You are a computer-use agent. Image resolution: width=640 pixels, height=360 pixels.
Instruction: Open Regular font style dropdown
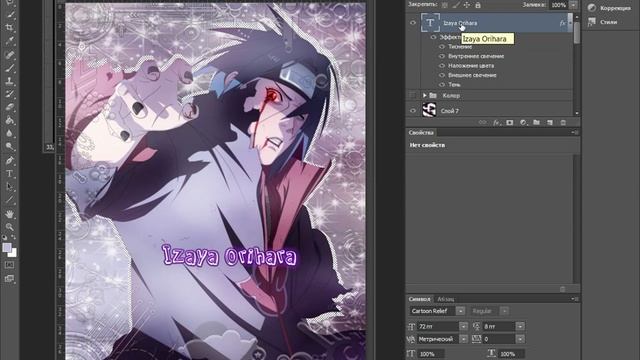504,311
